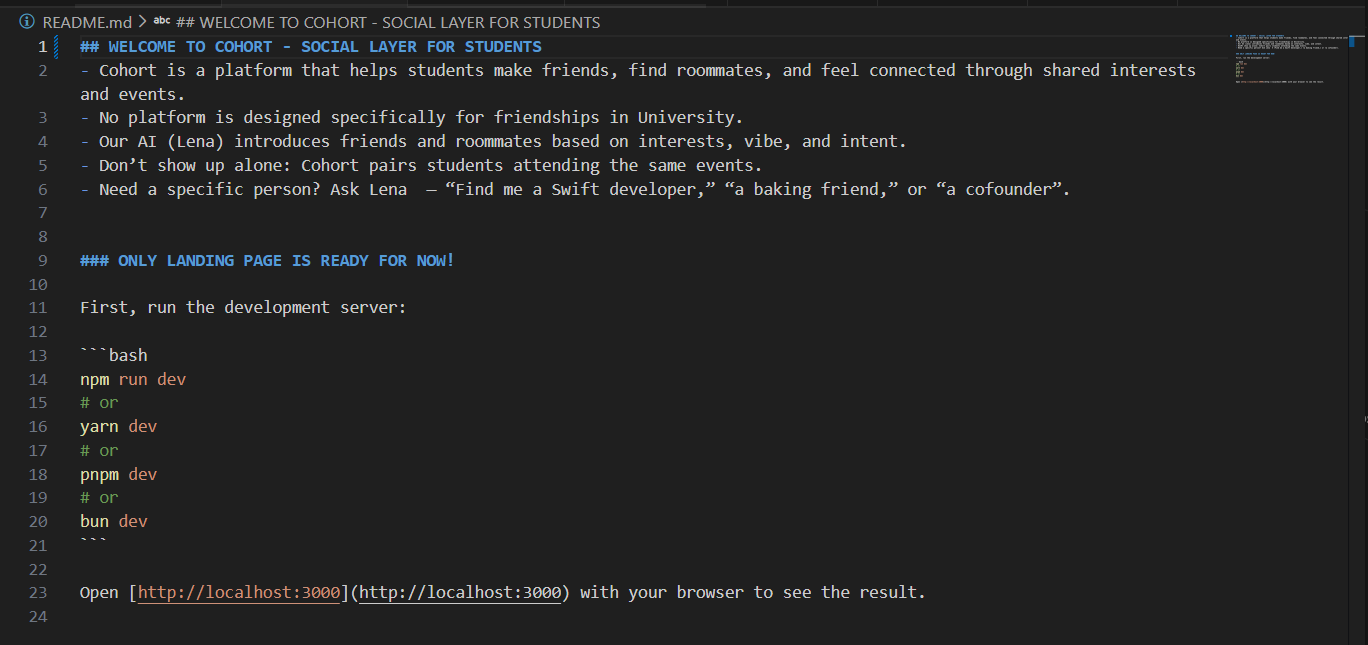Click the abc symbol icon in breadcrumbs
The height and width of the screenshot is (645, 1368).
(x=161, y=22)
